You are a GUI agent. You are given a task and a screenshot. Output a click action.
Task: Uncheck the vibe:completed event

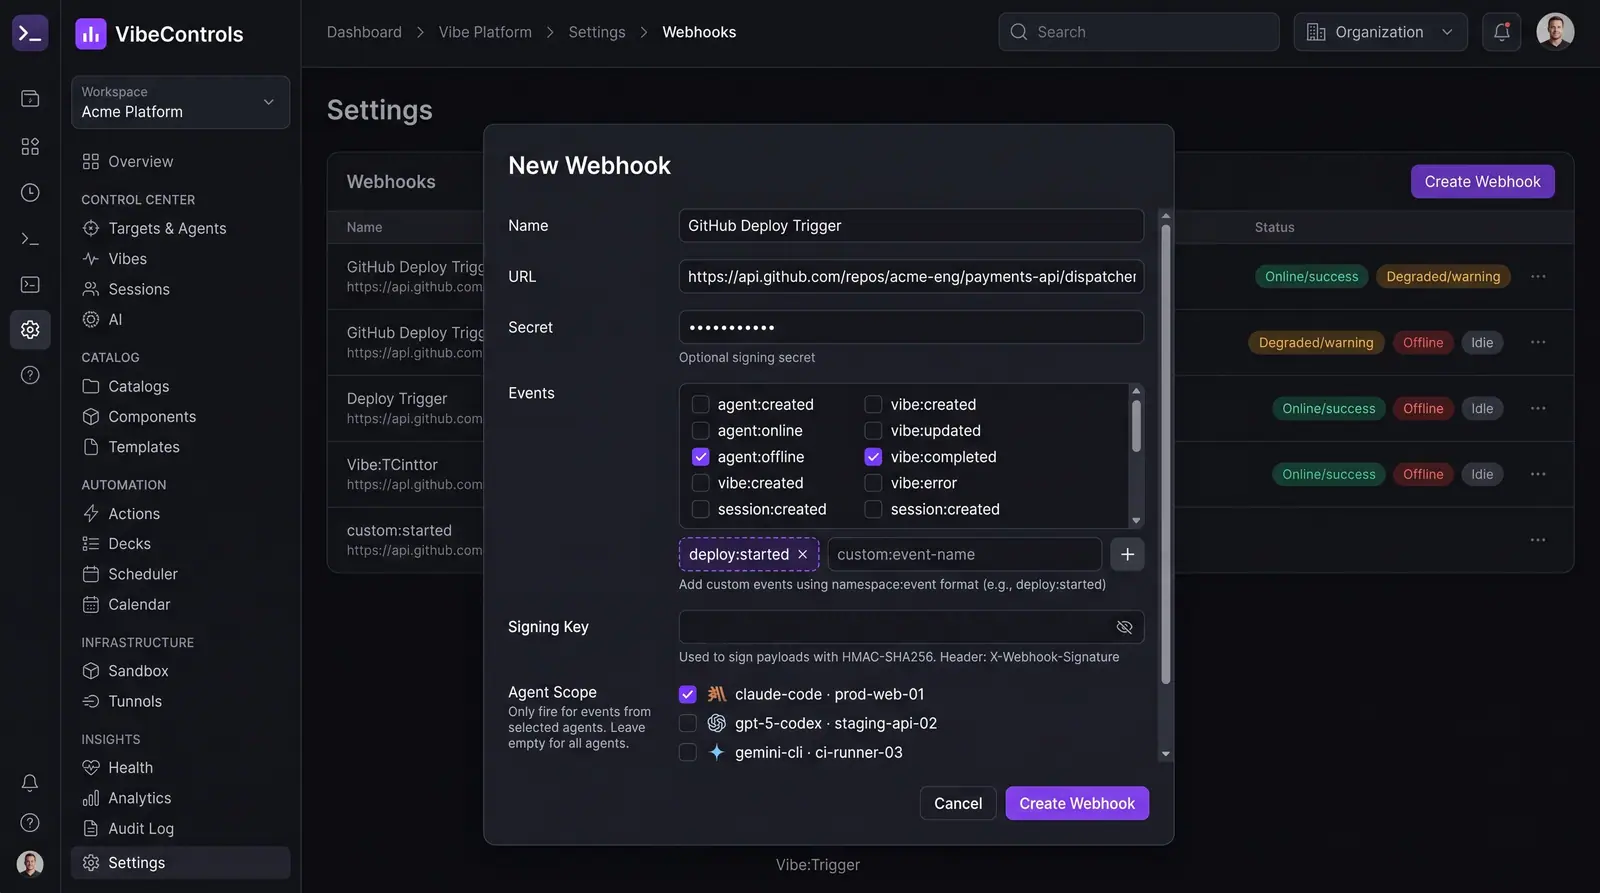click(x=873, y=457)
